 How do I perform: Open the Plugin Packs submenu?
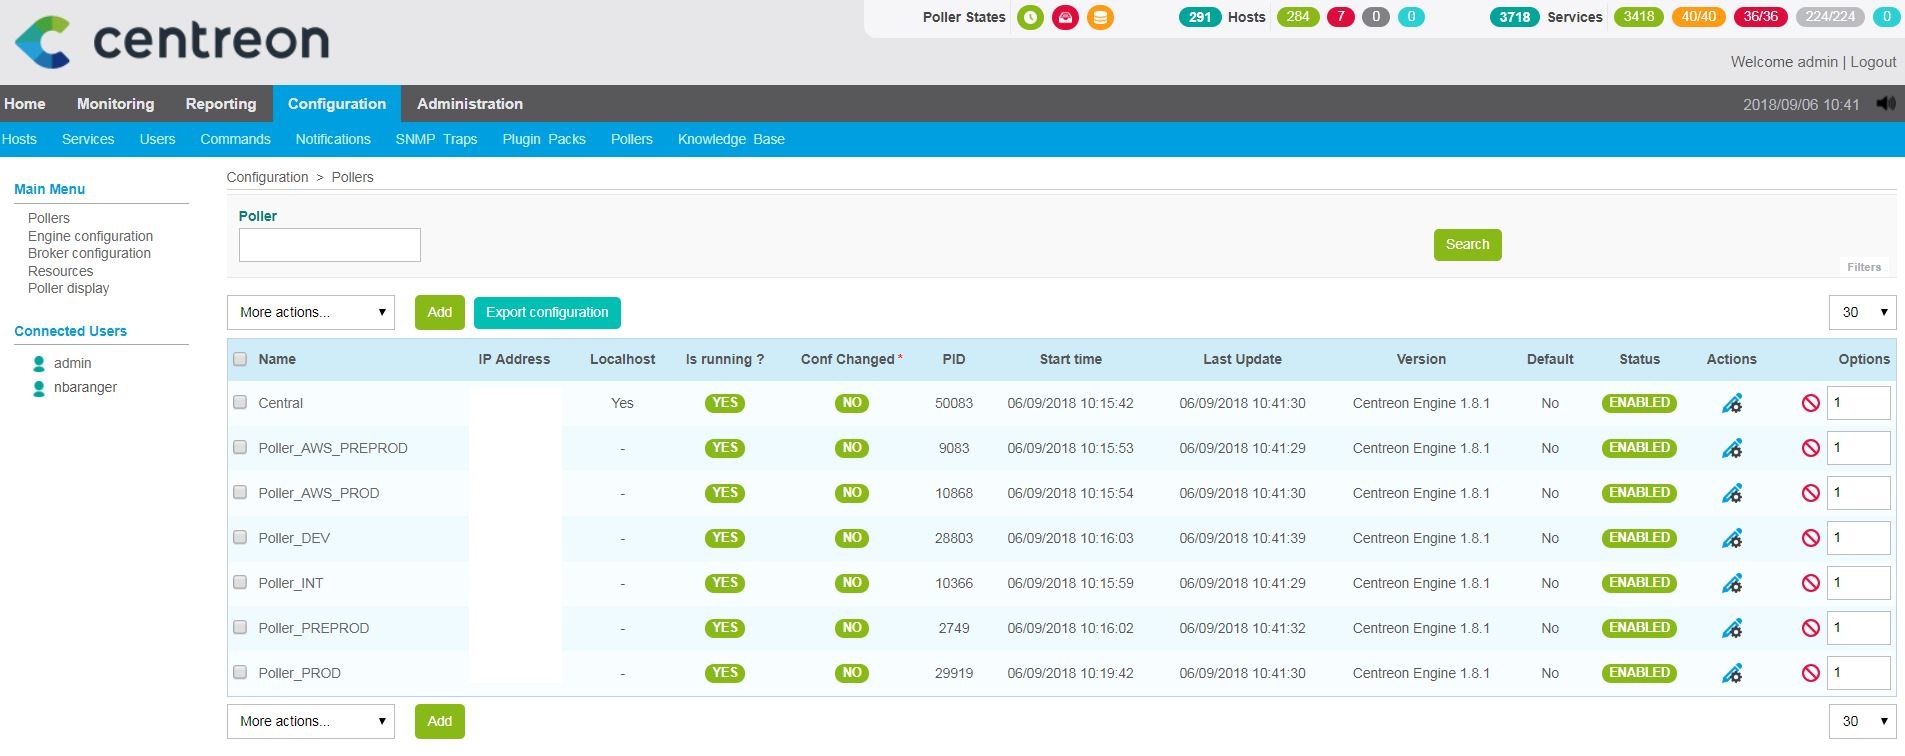click(x=544, y=139)
